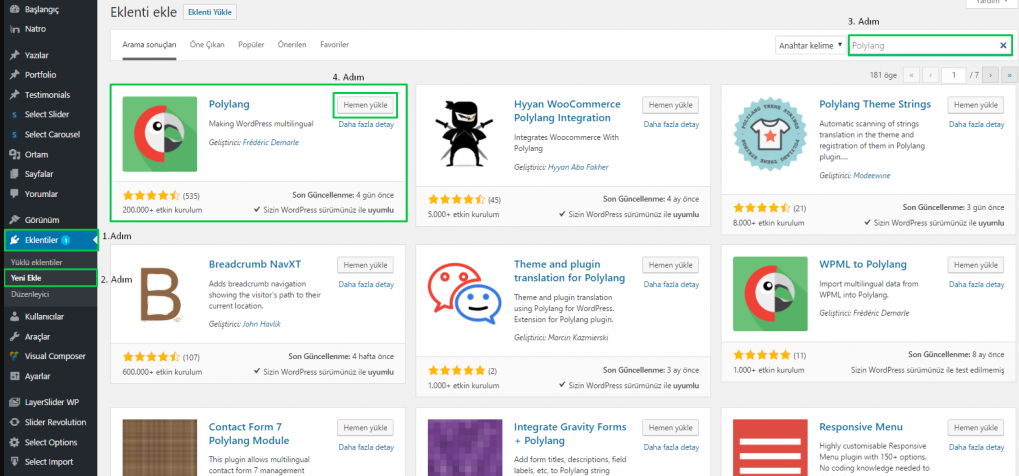Viewport: 1019px width, 476px height.
Task: Click the Polylang parrot plugin thumbnail
Action: click(x=160, y=134)
